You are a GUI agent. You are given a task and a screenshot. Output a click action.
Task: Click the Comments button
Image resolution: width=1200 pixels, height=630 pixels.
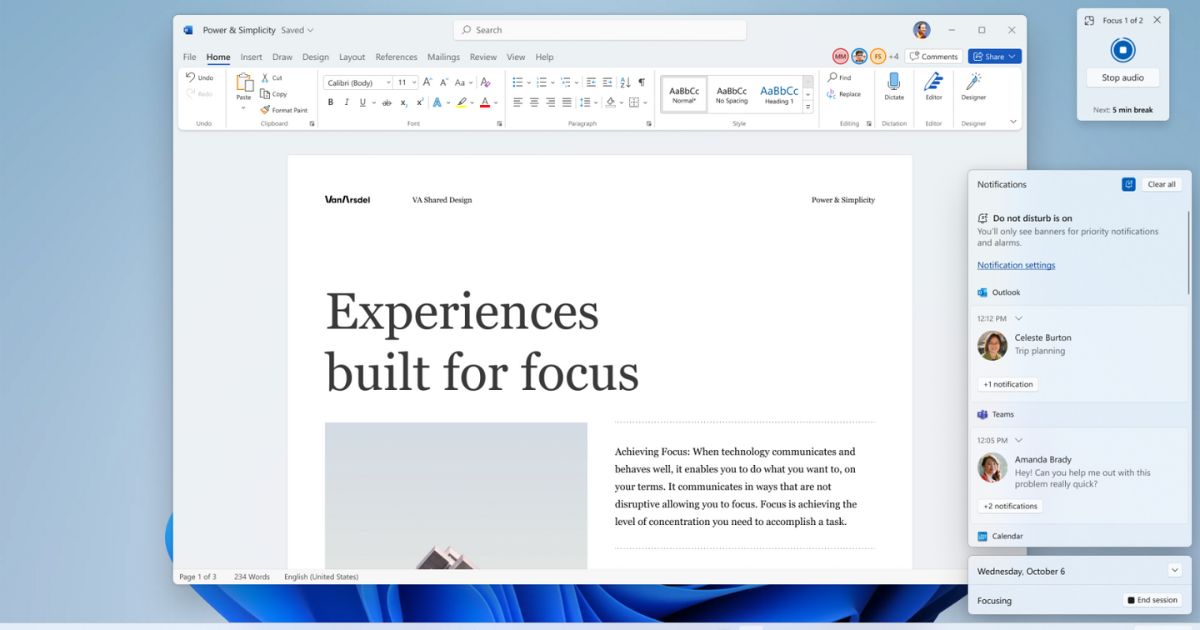(933, 57)
